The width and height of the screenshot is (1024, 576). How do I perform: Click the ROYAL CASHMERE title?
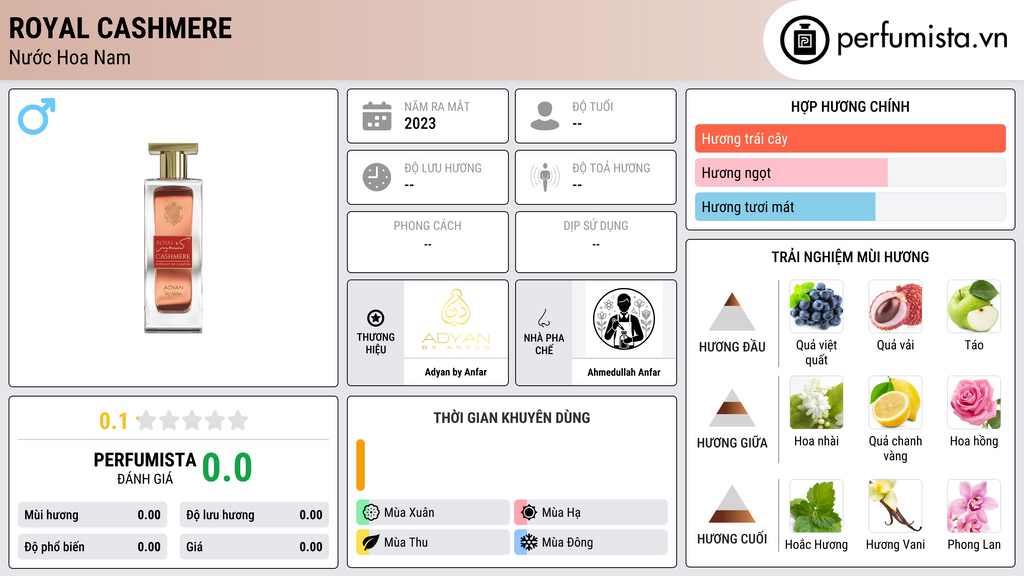pos(120,28)
